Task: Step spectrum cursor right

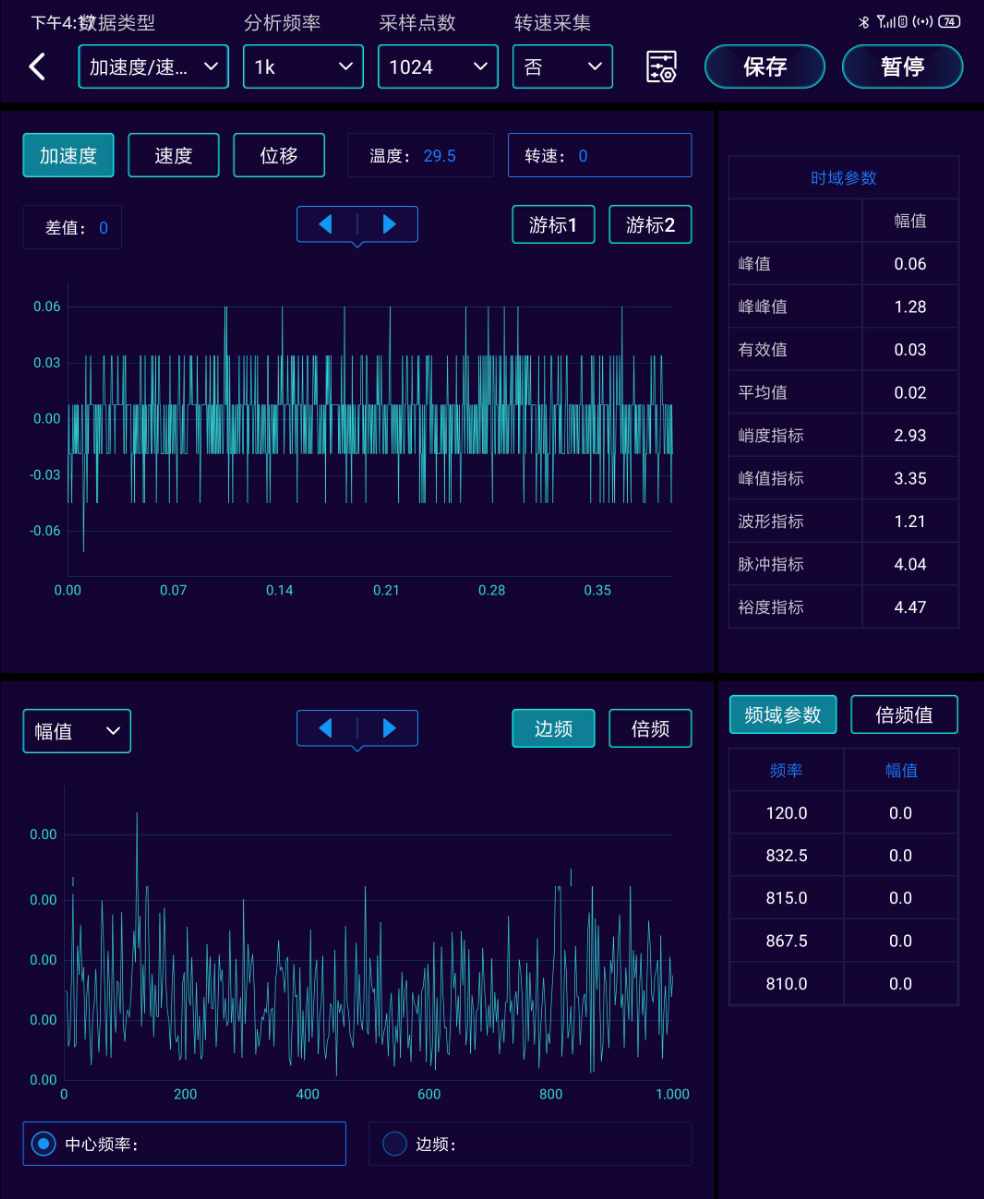Action: click(x=389, y=728)
